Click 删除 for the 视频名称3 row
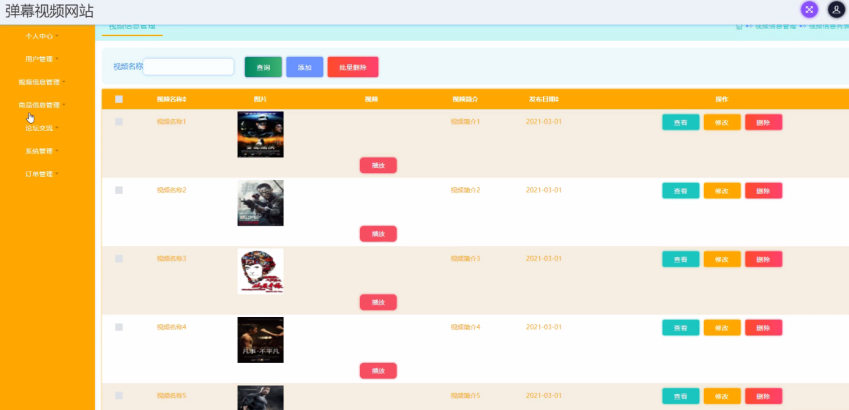 [763, 259]
